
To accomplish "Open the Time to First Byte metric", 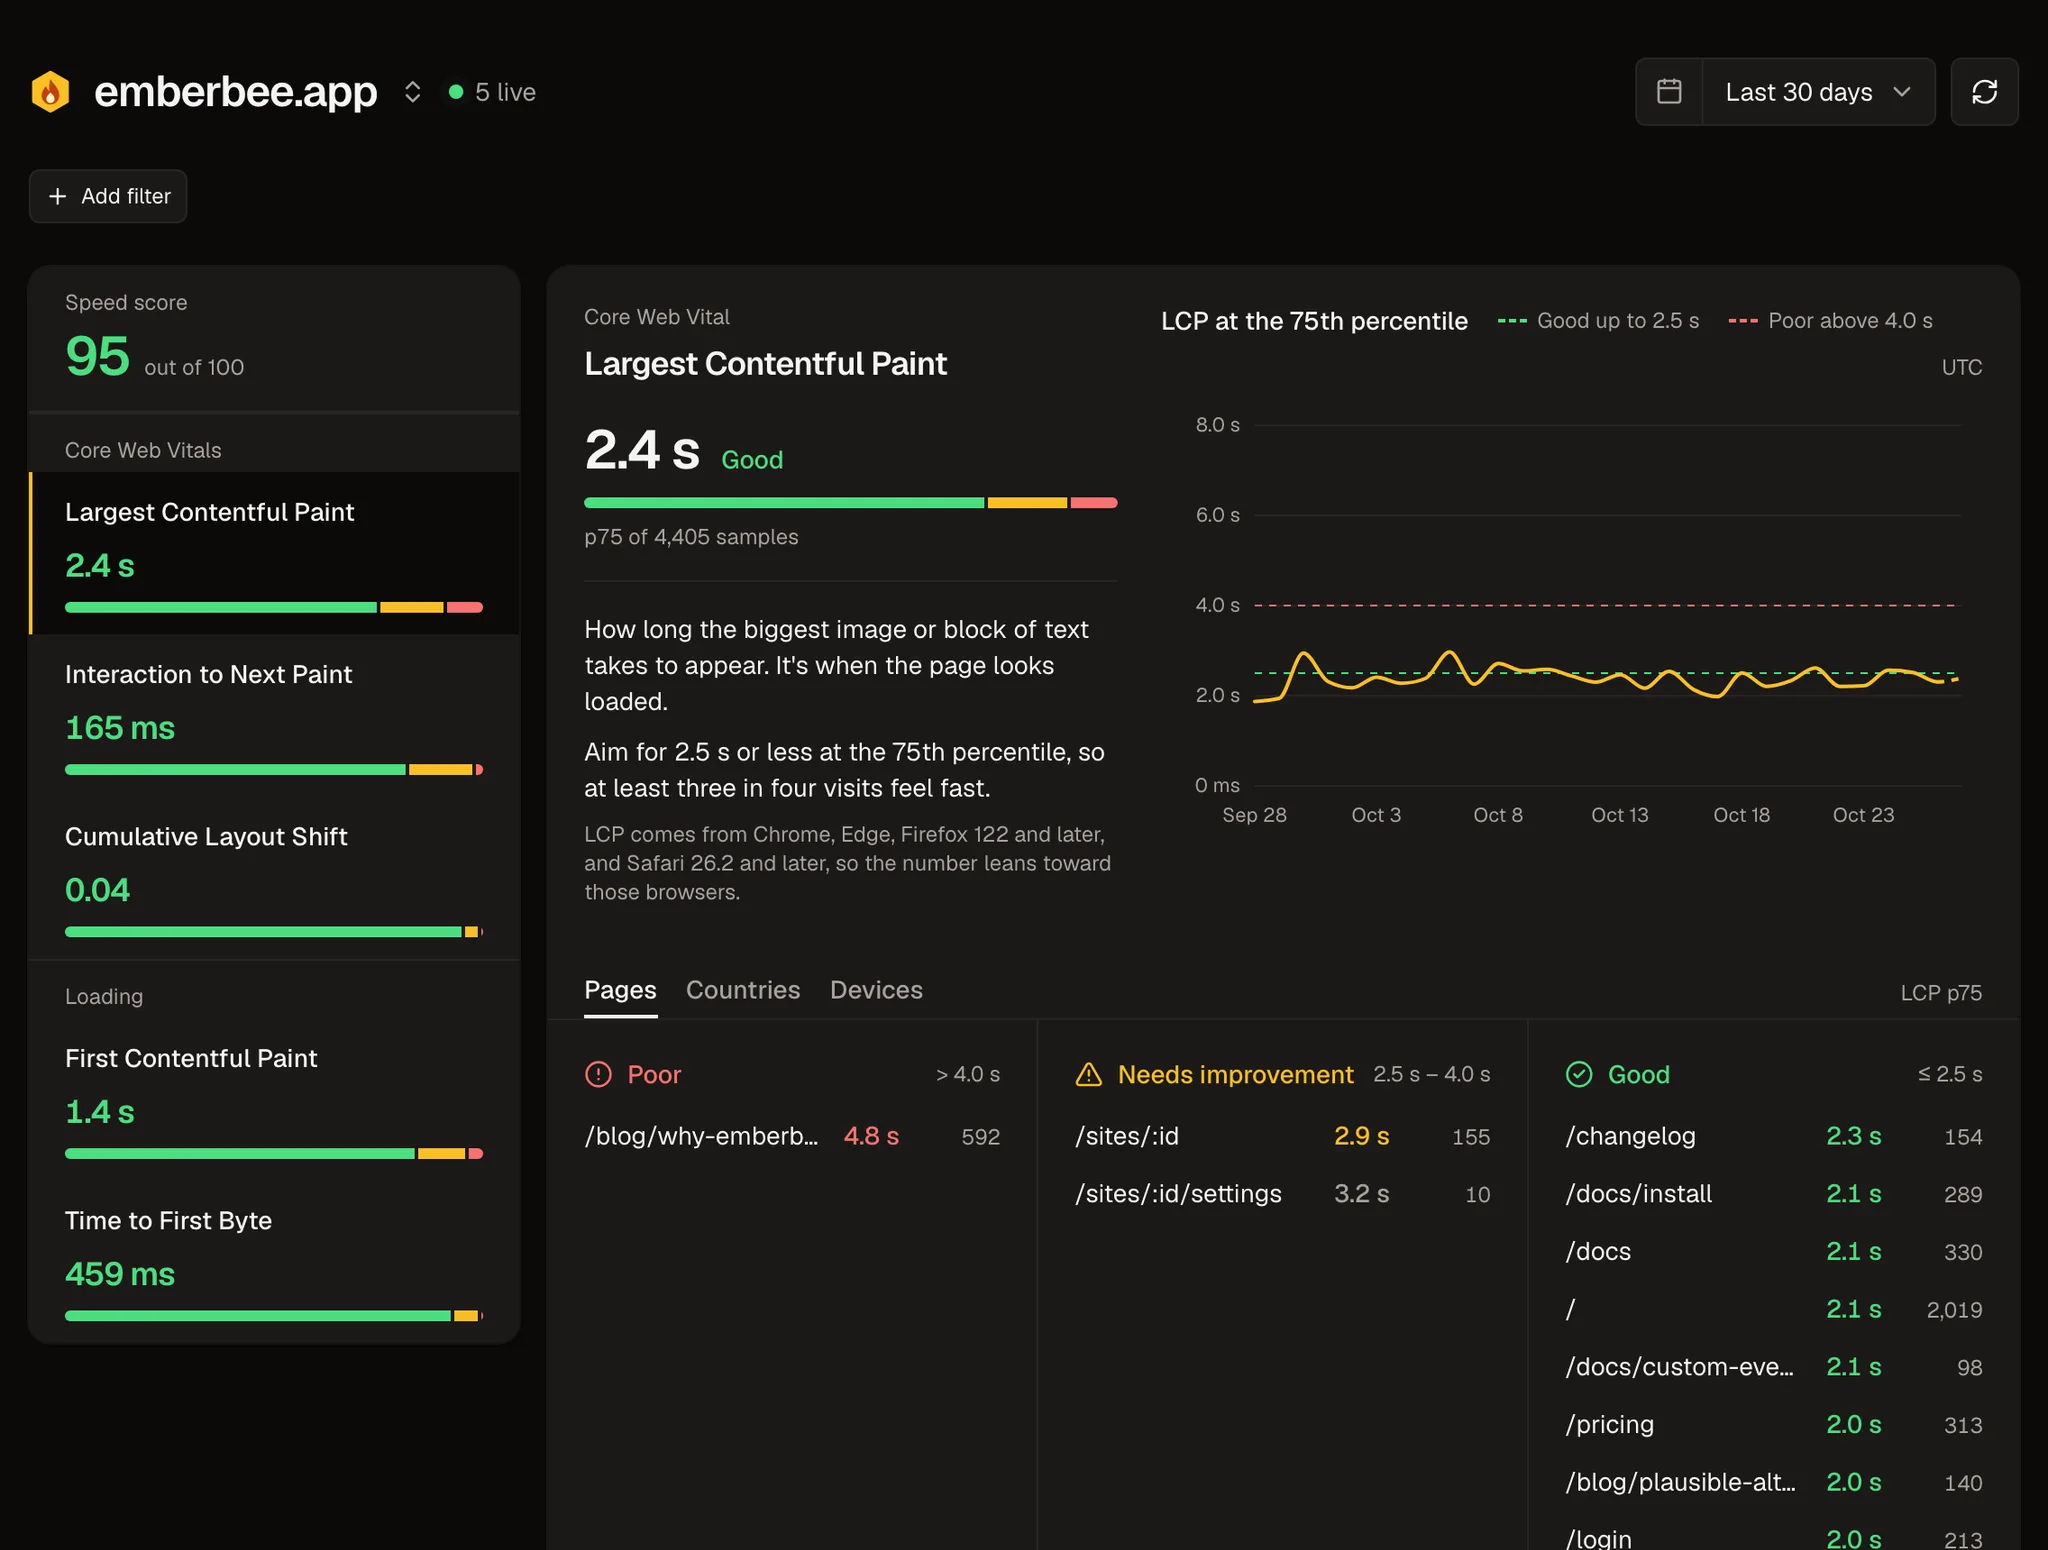I will pyautogui.click(x=274, y=1261).
